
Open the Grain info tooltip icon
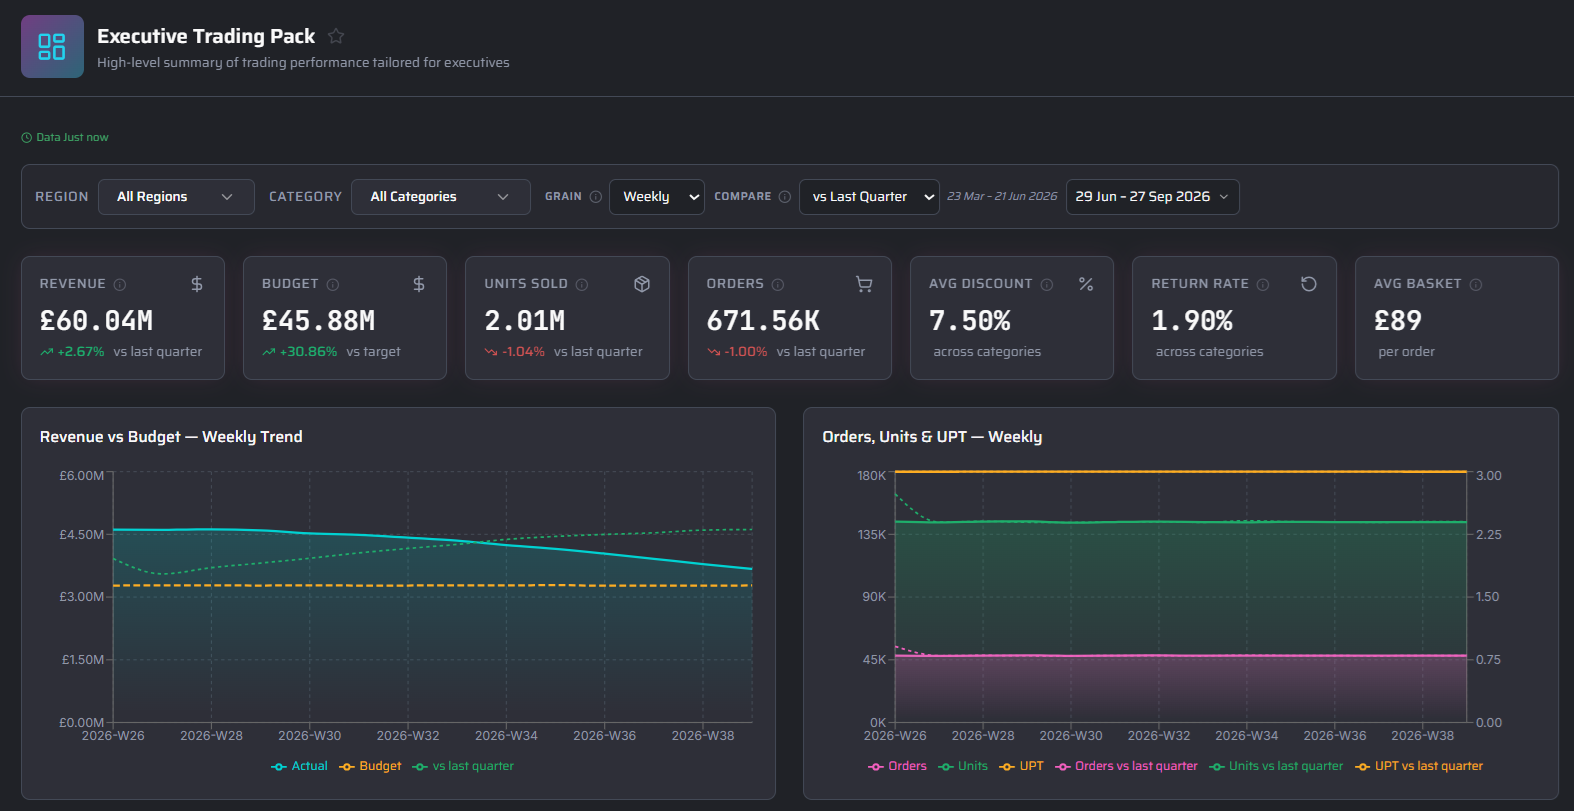click(596, 197)
